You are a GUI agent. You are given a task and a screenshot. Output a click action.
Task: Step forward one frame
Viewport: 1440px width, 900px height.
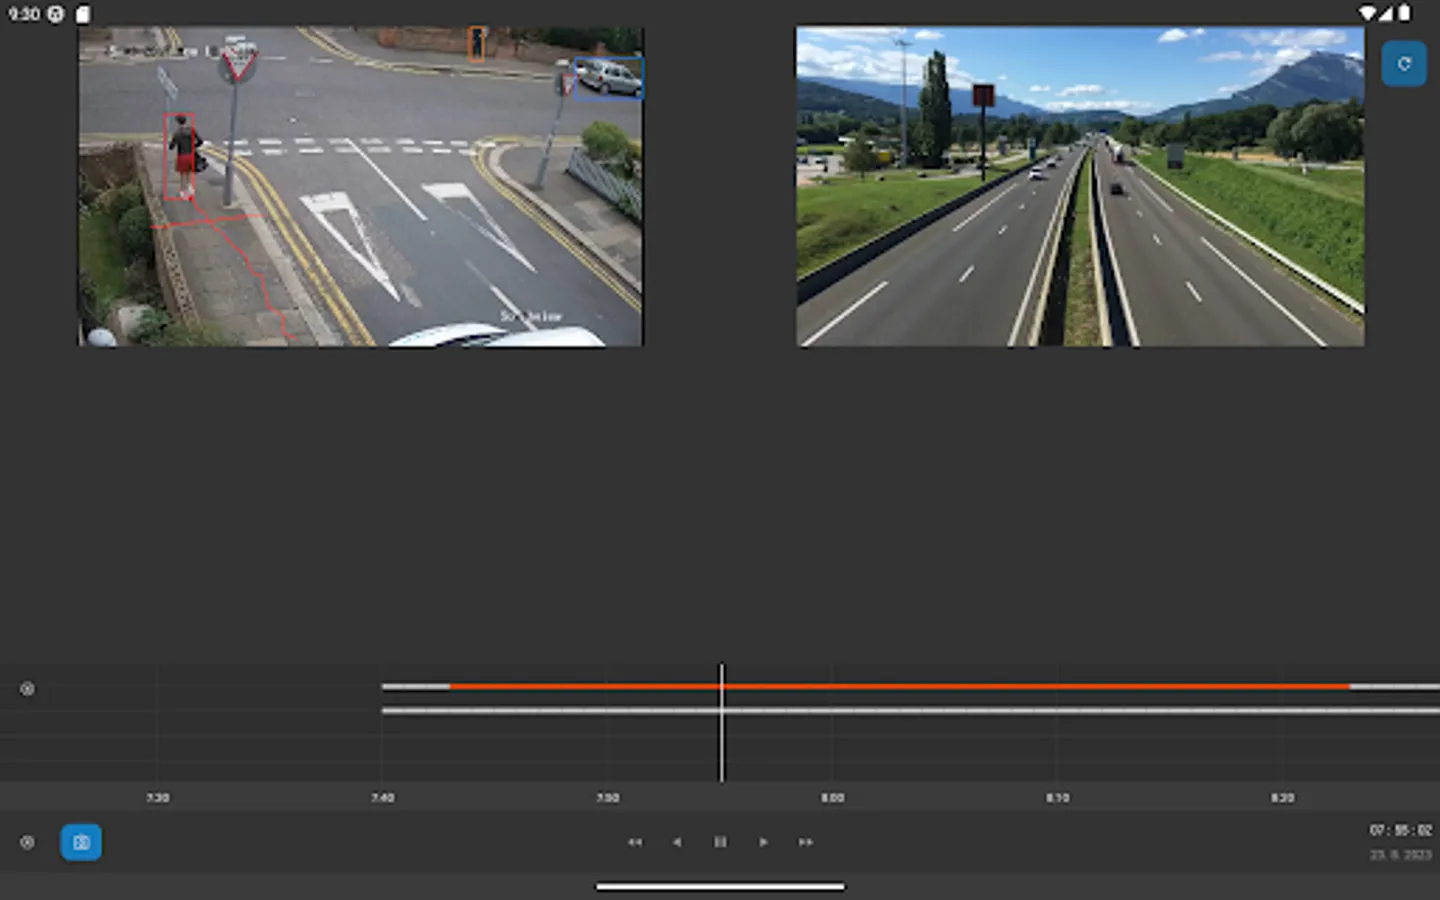763,842
